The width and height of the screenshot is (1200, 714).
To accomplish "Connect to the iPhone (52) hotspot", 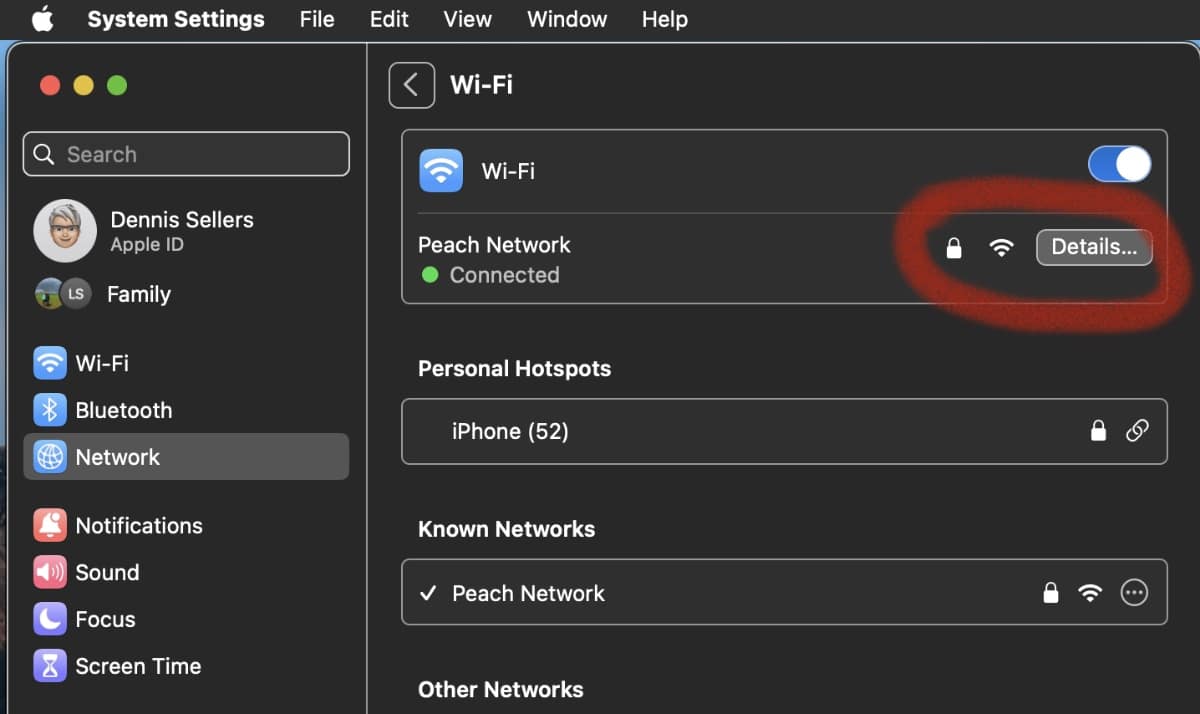I will [x=510, y=431].
